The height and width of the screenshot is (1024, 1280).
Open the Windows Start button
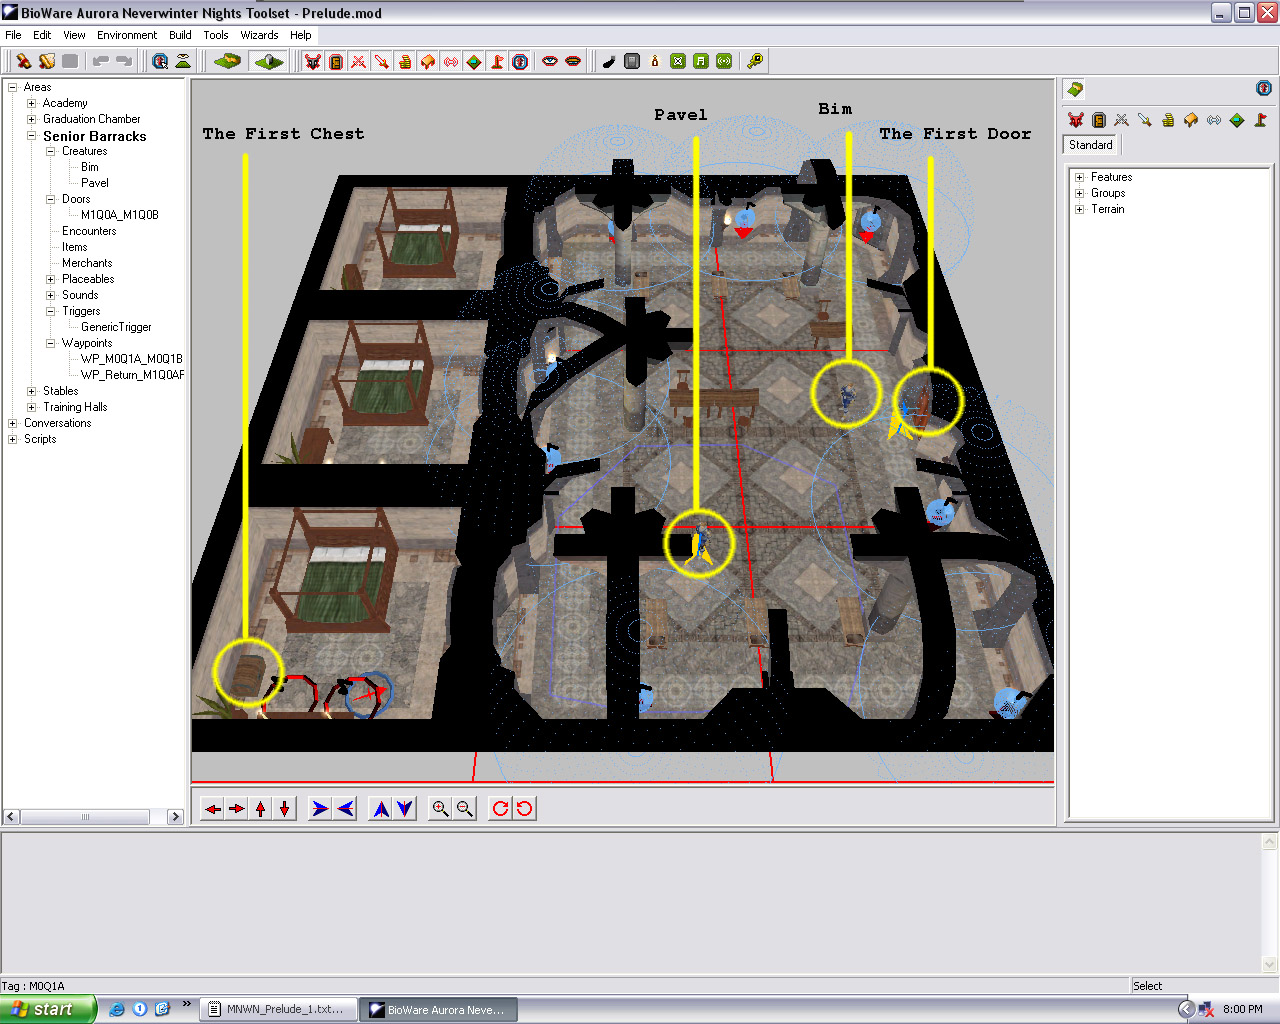pos(48,1009)
